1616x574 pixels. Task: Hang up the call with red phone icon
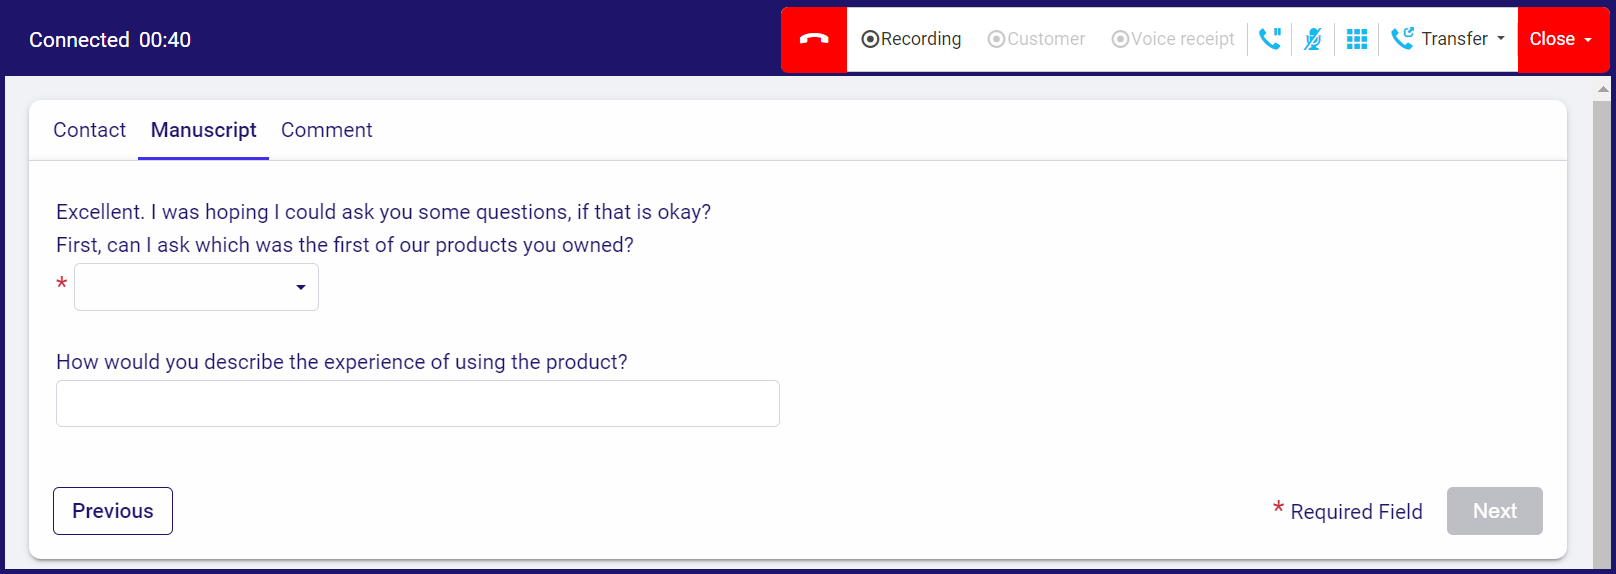814,40
